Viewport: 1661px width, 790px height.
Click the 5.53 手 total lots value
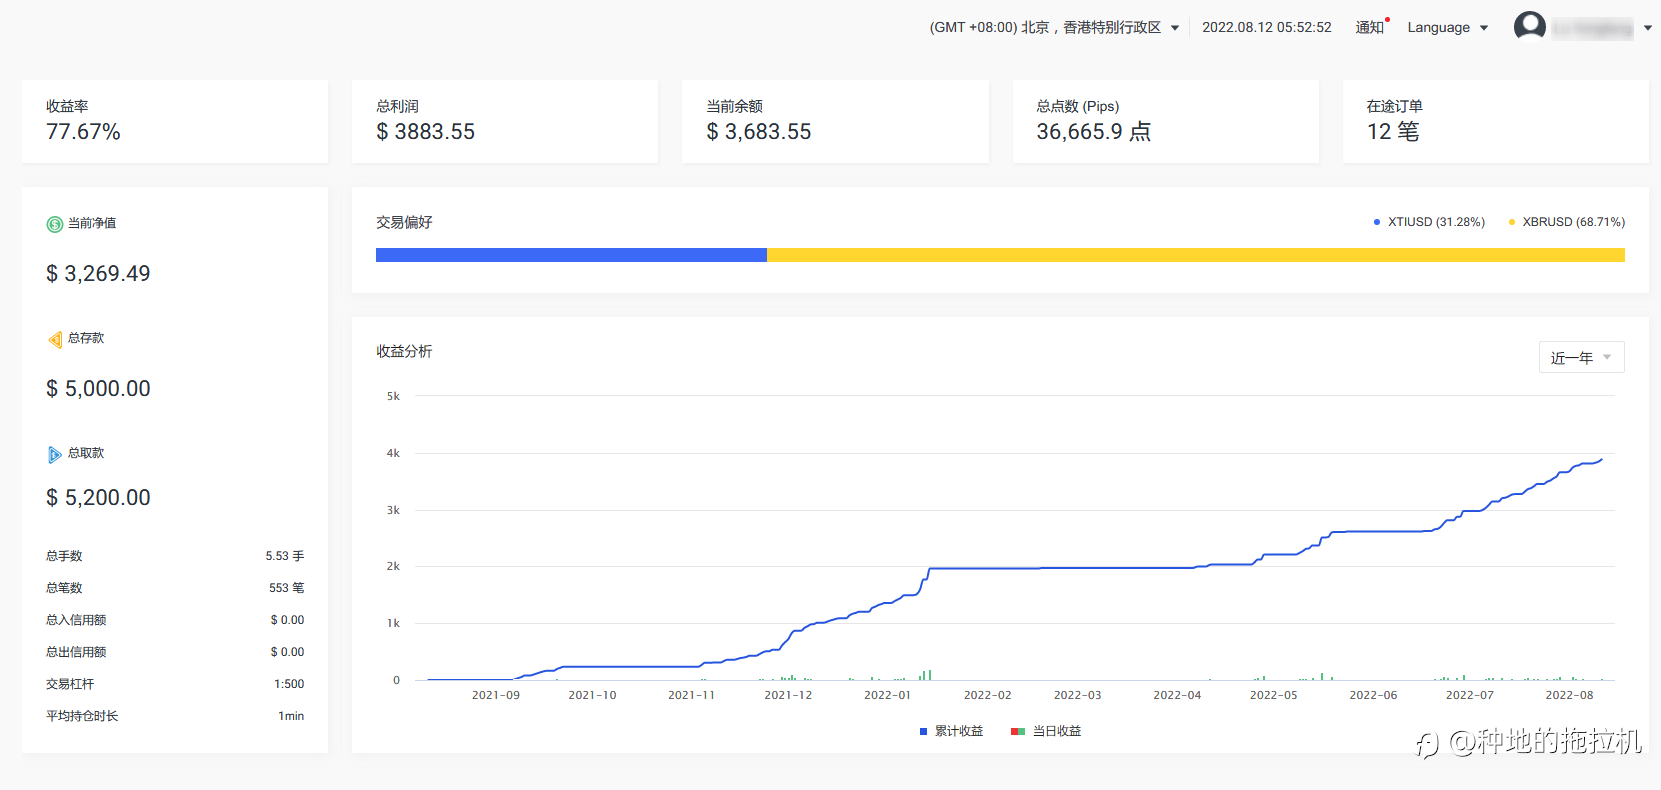coord(285,556)
